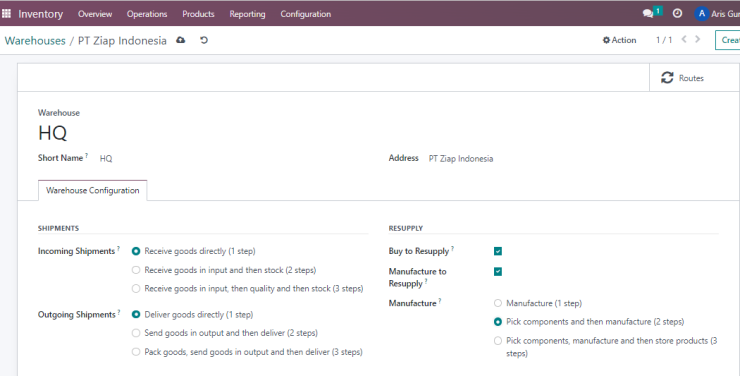Select Send goods in output then deliver
Screen dimensions: 740x376
point(136,333)
